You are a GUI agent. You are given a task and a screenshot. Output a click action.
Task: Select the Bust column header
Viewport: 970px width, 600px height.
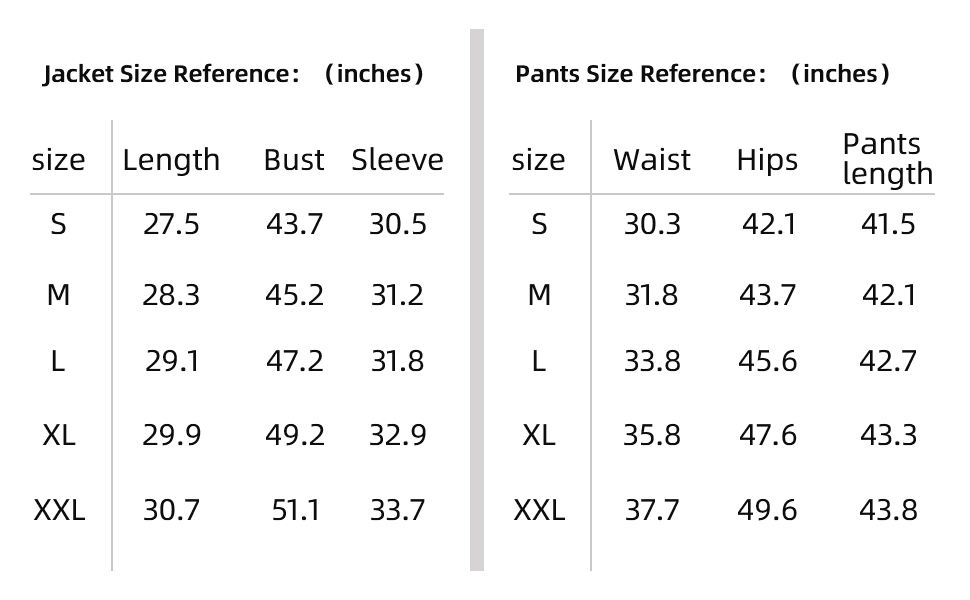[x=294, y=160]
